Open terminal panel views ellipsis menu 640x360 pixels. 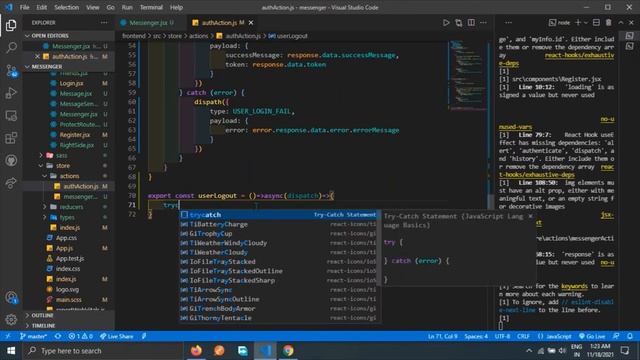click(x=508, y=23)
